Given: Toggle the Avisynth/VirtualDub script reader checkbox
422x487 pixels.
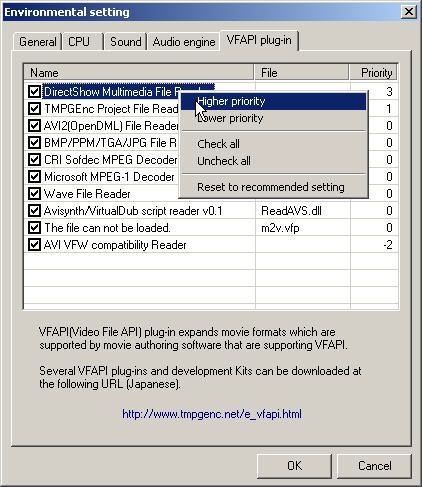Looking at the screenshot, I should pos(34,210).
